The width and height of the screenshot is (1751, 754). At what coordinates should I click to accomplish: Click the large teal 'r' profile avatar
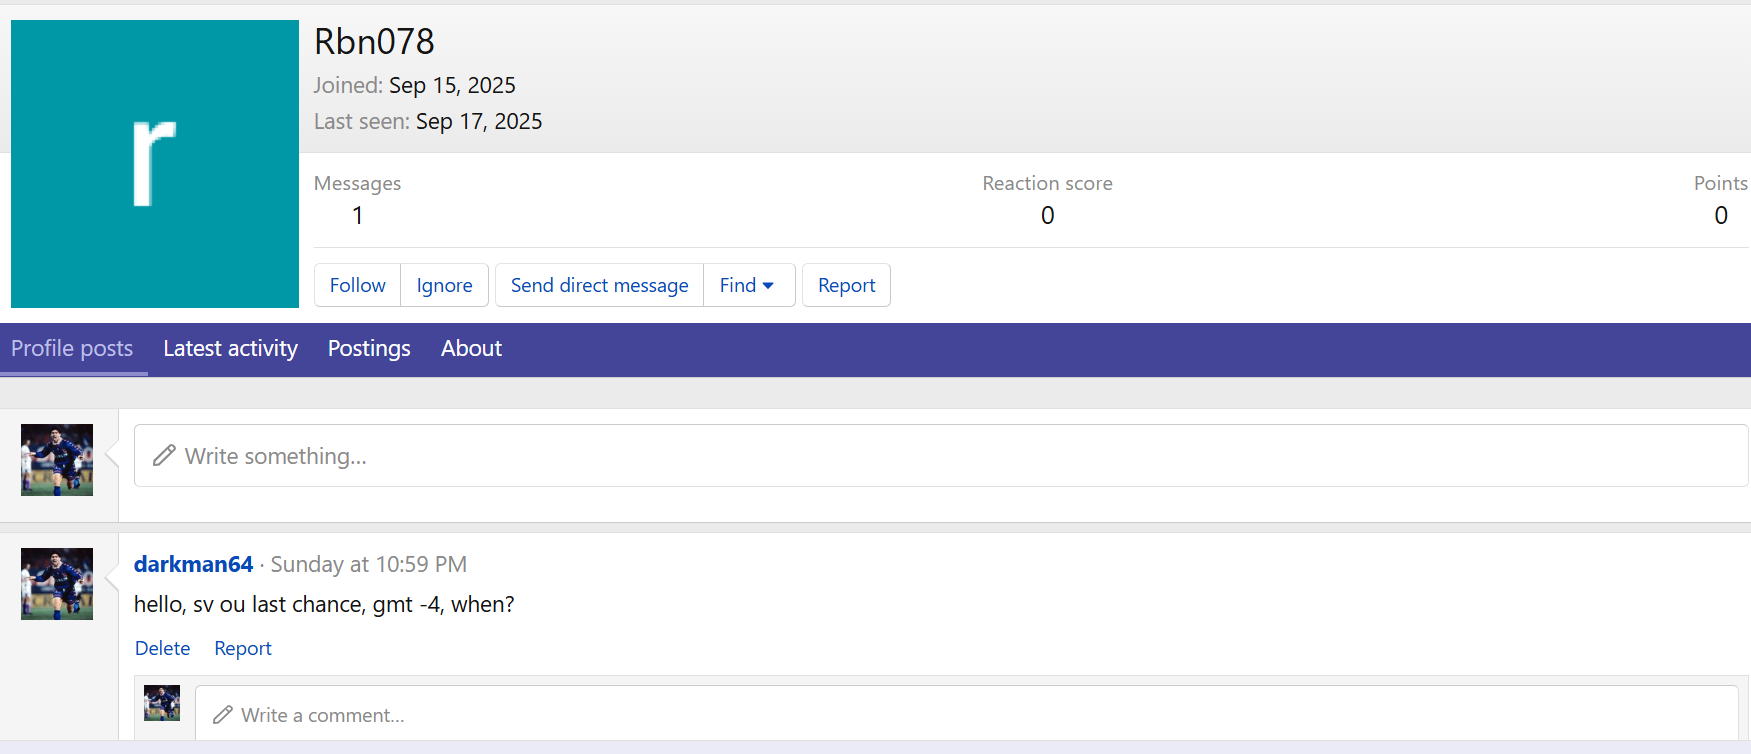155,164
